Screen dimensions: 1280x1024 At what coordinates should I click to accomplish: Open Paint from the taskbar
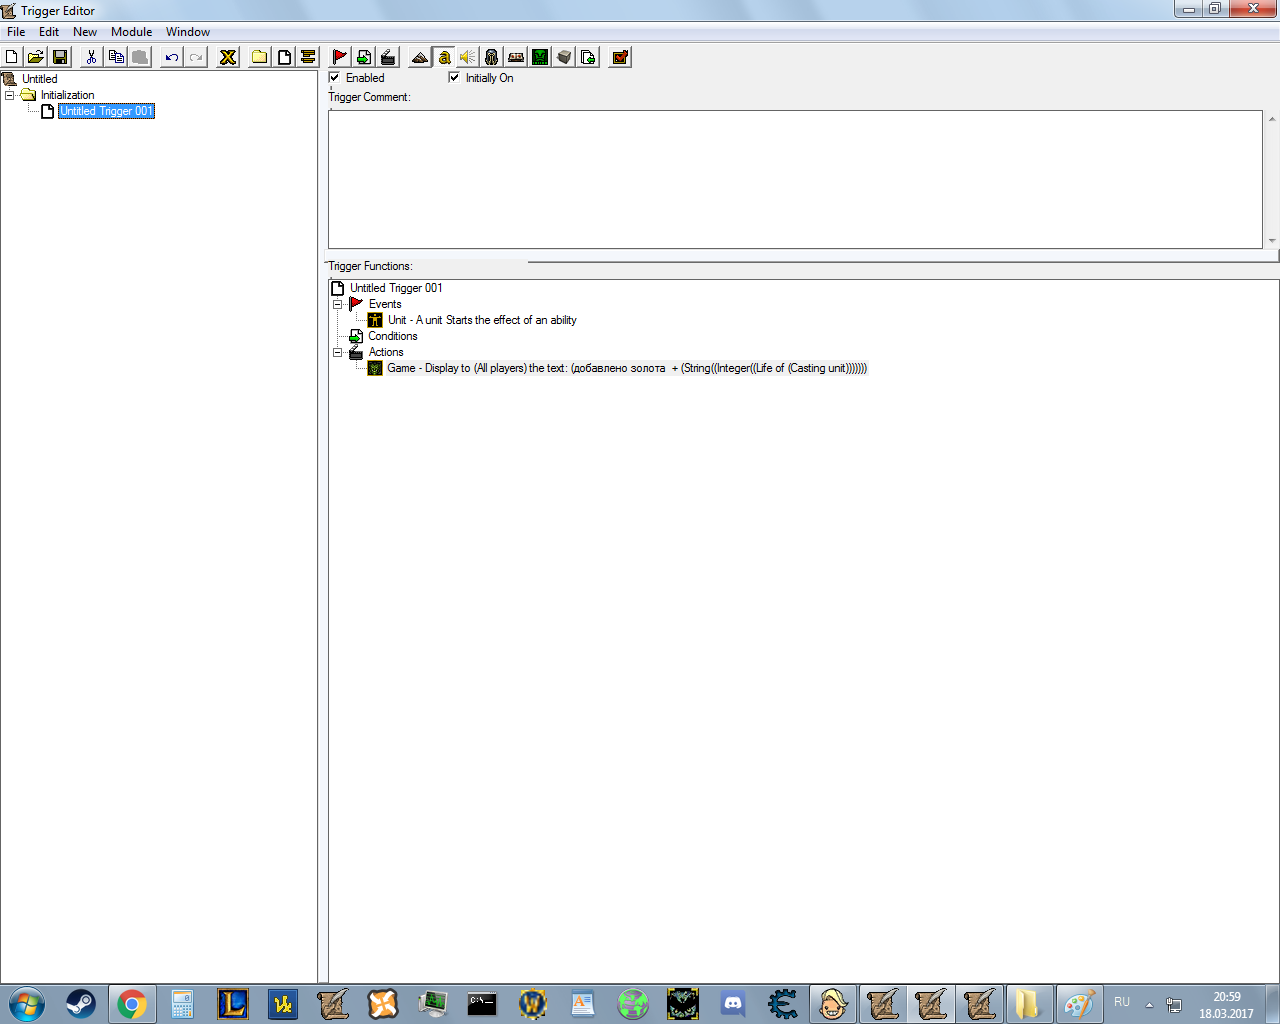[x=1079, y=1003]
